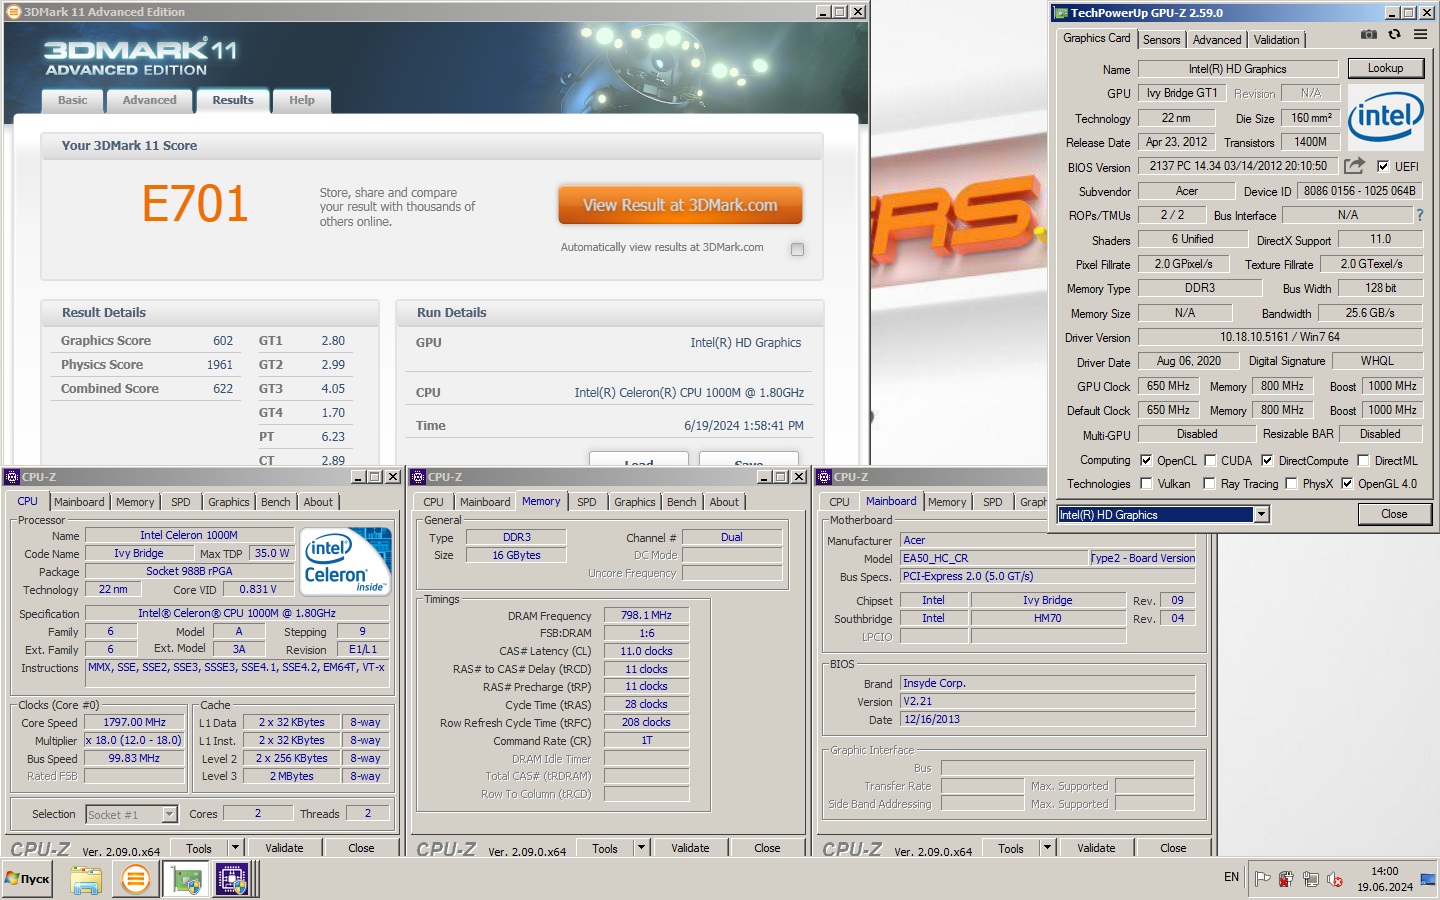Open the Socket #1 selection dropdown
This screenshot has width=1440, height=900.
[x=131, y=814]
